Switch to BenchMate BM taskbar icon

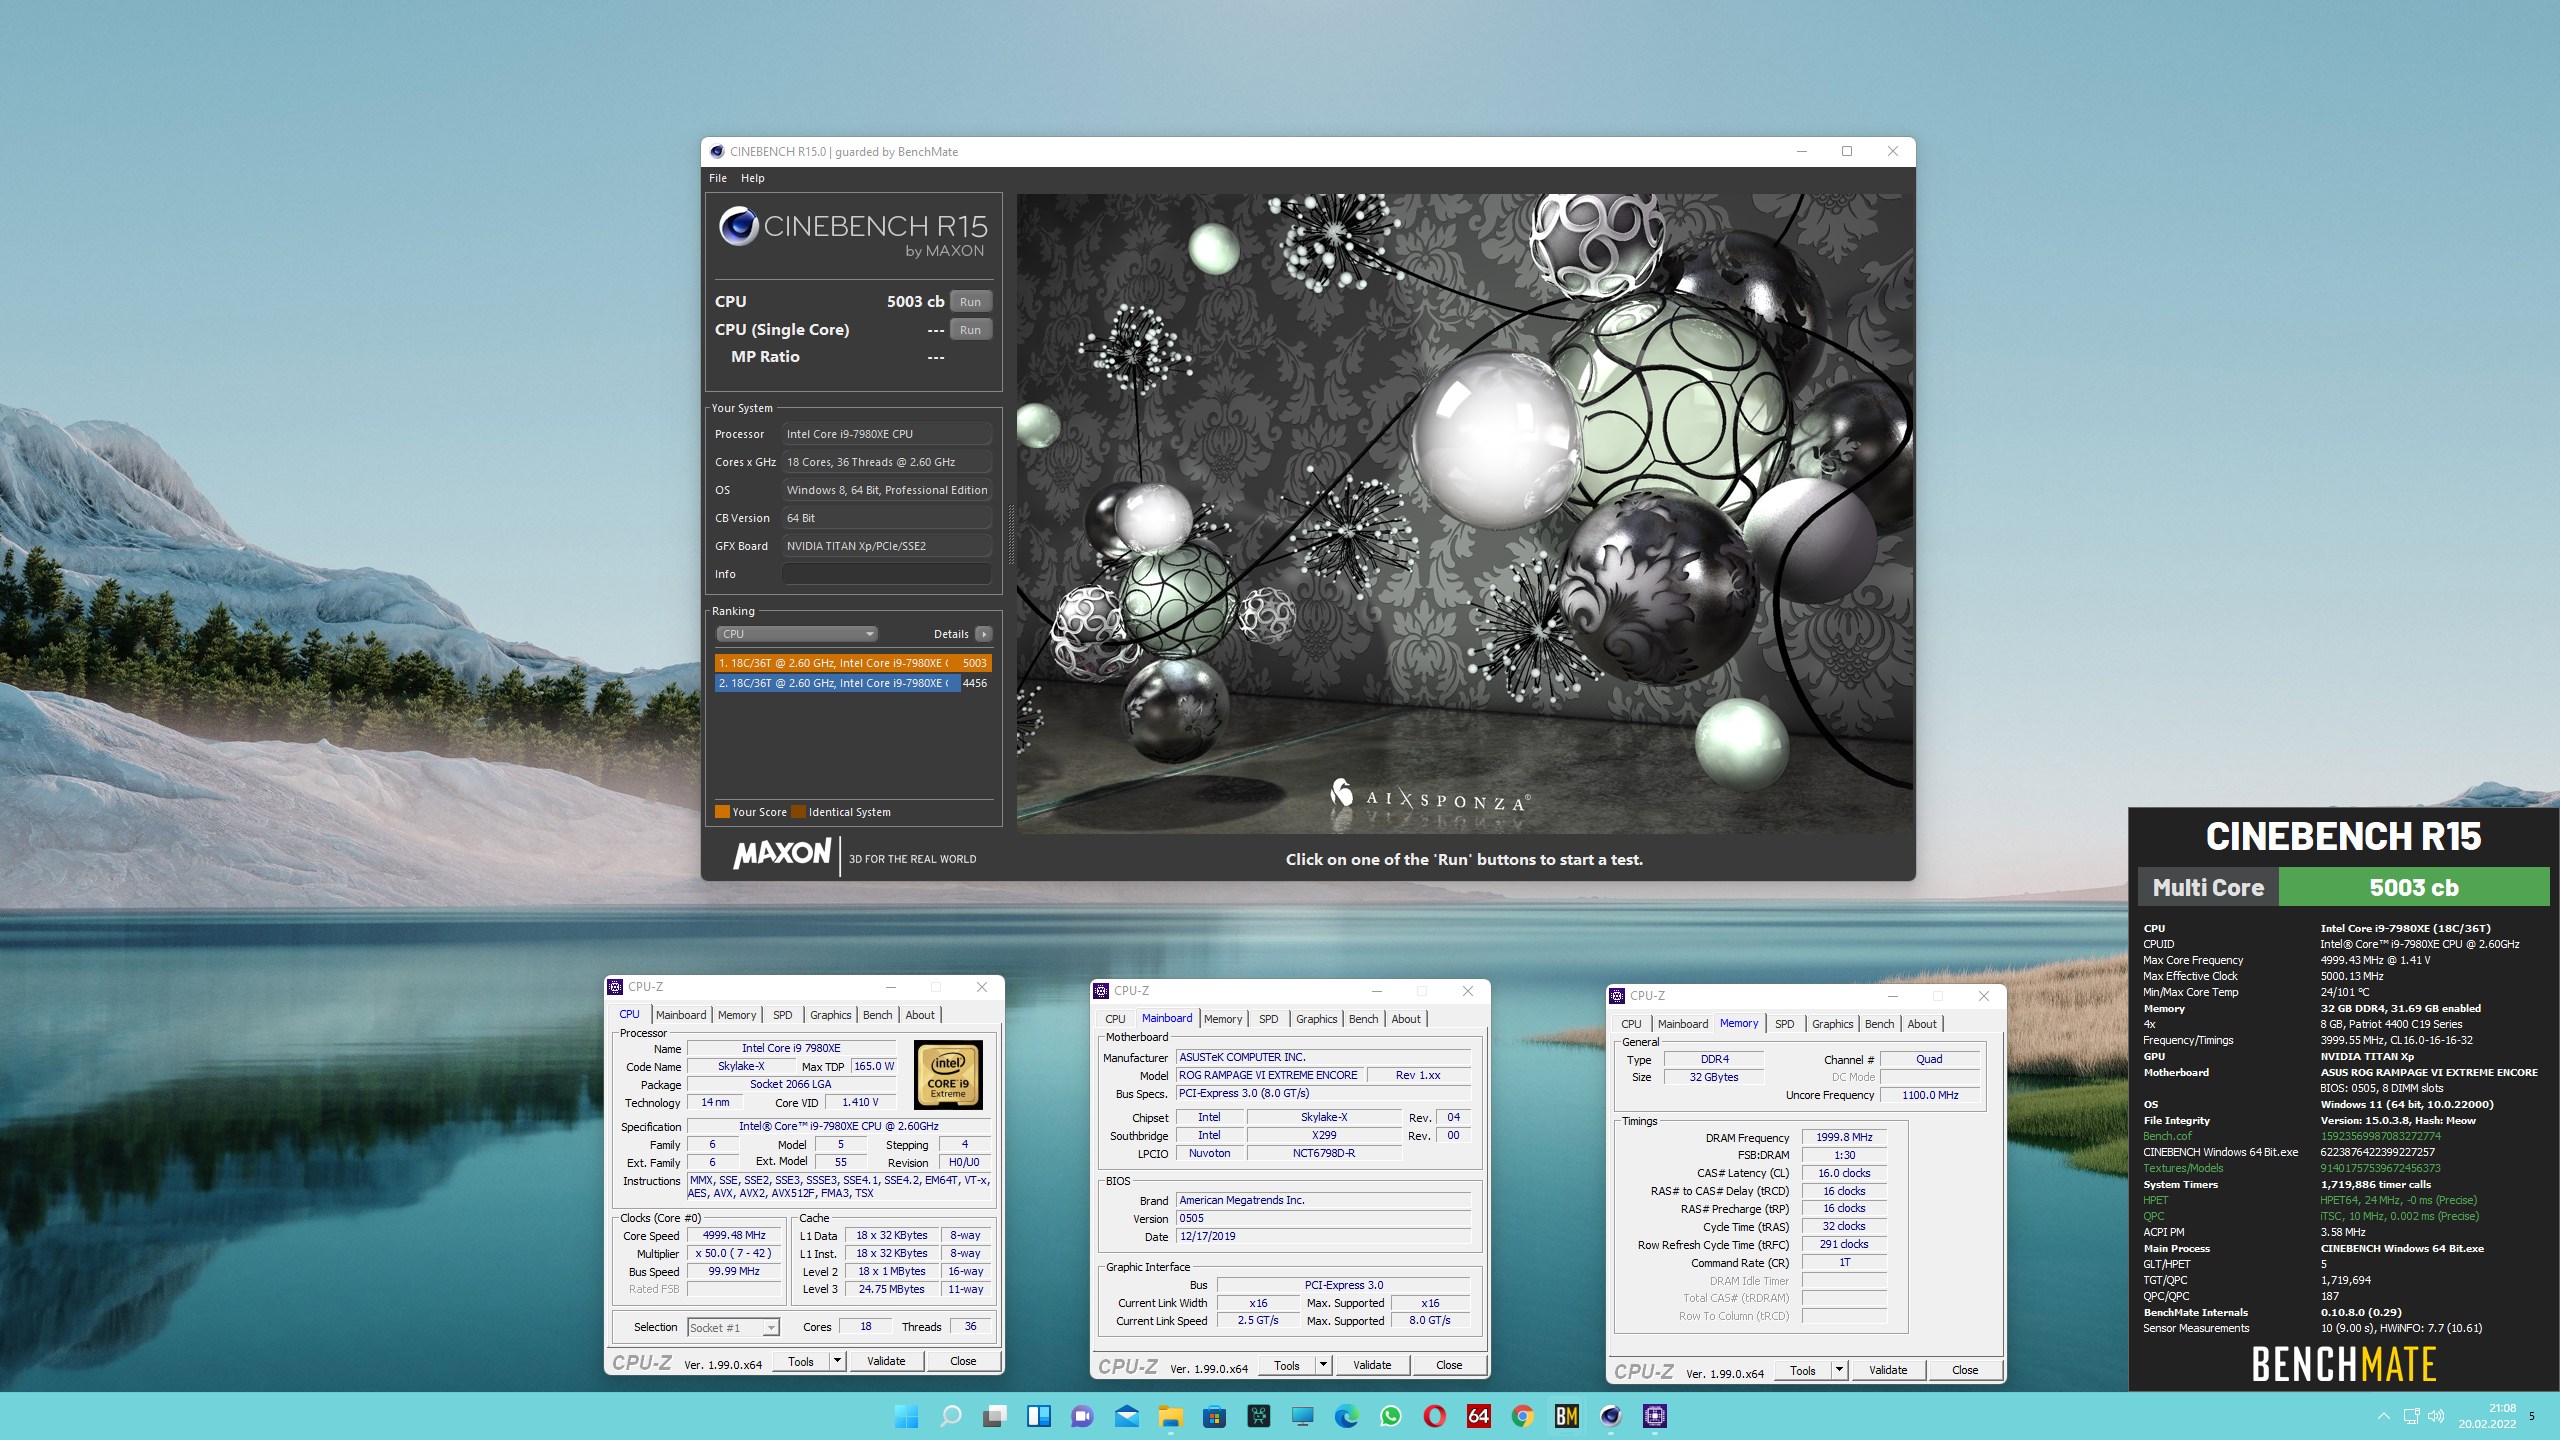click(x=1566, y=1416)
